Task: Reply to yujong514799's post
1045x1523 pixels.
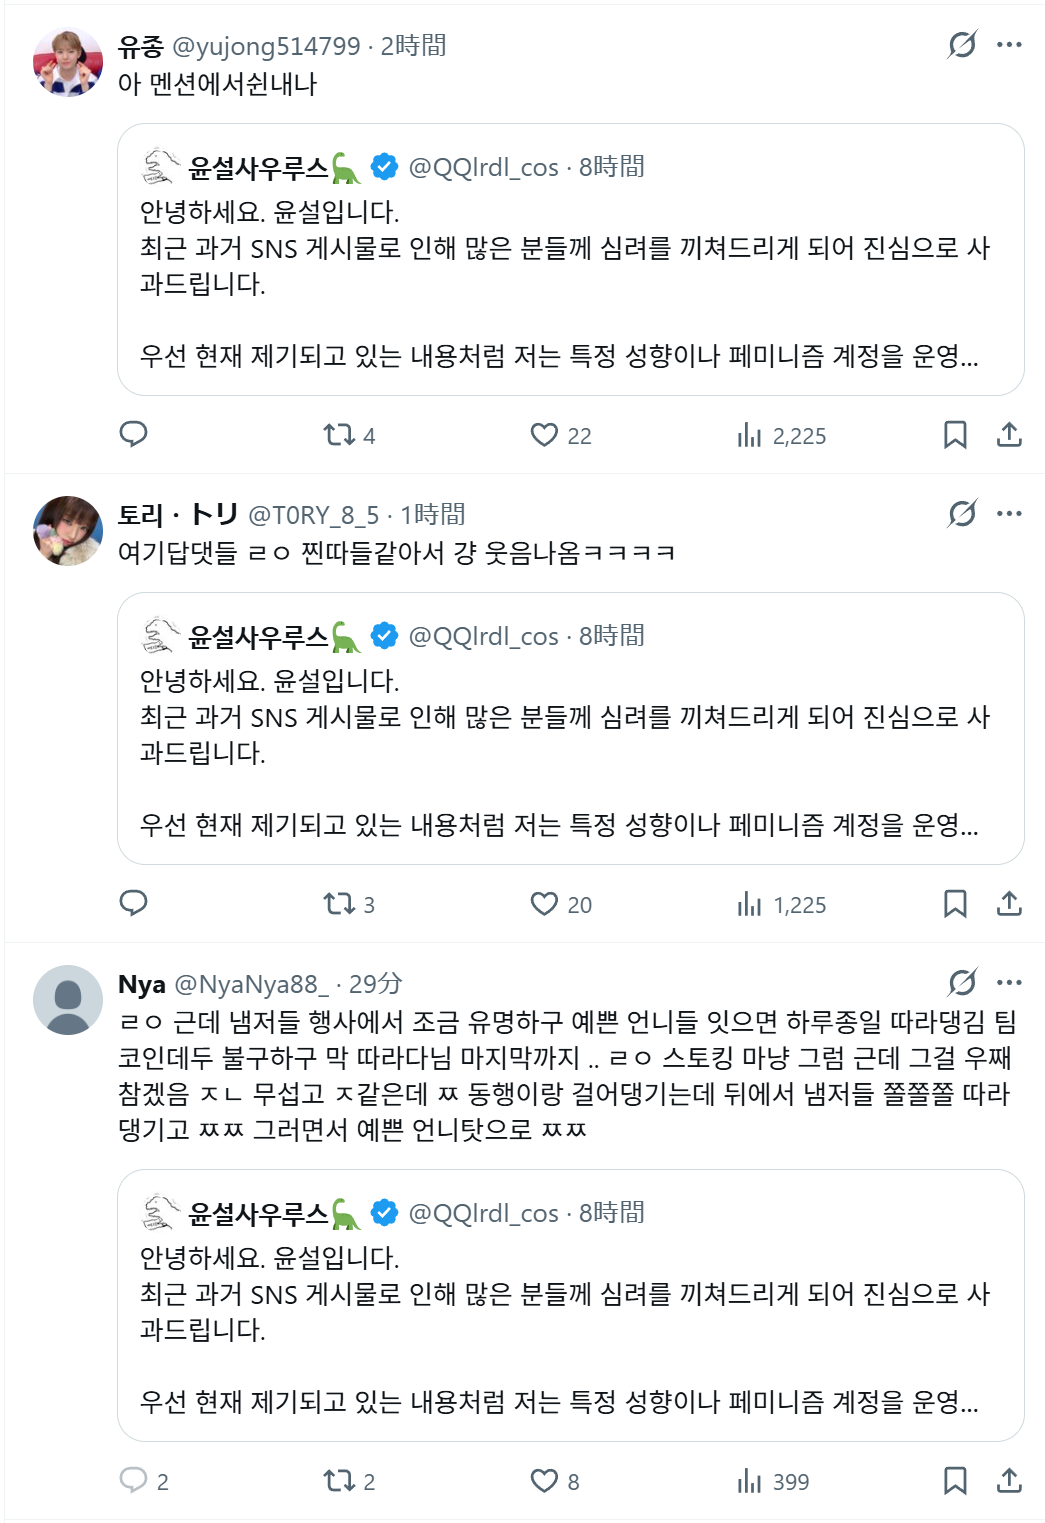Action: (x=133, y=434)
